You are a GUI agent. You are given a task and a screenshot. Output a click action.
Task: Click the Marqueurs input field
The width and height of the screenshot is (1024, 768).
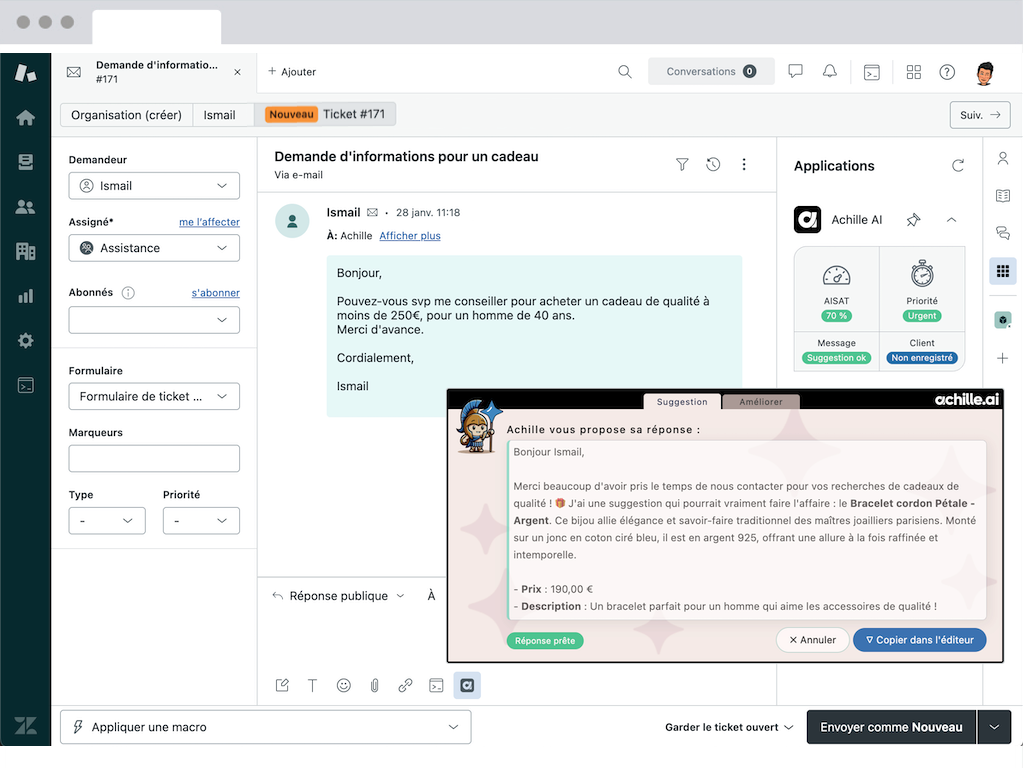click(154, 459)
